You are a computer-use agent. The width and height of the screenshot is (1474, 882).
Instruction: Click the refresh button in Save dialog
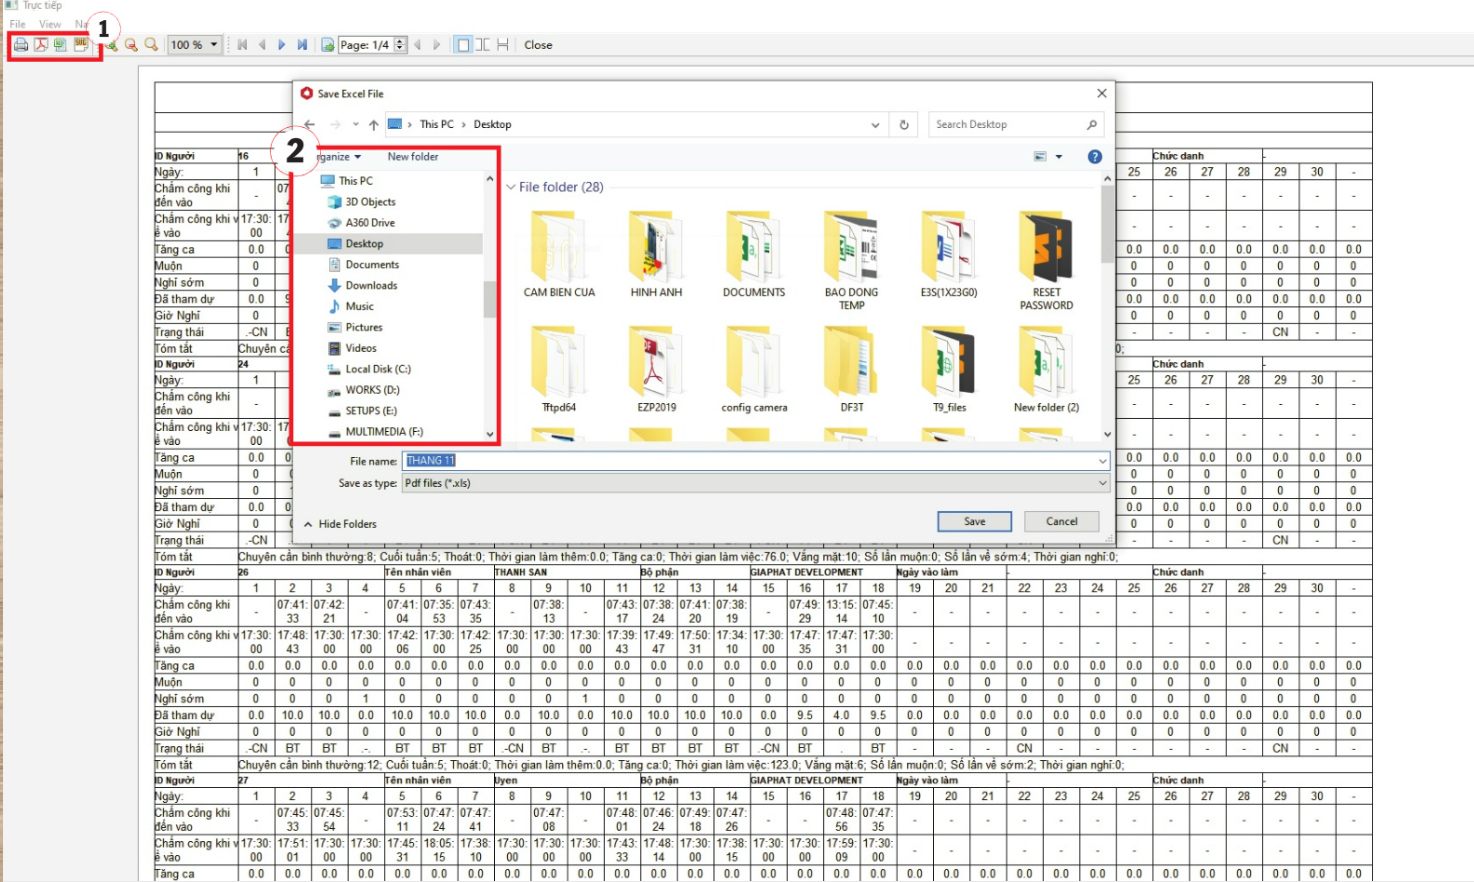click(x=904, y=125)
